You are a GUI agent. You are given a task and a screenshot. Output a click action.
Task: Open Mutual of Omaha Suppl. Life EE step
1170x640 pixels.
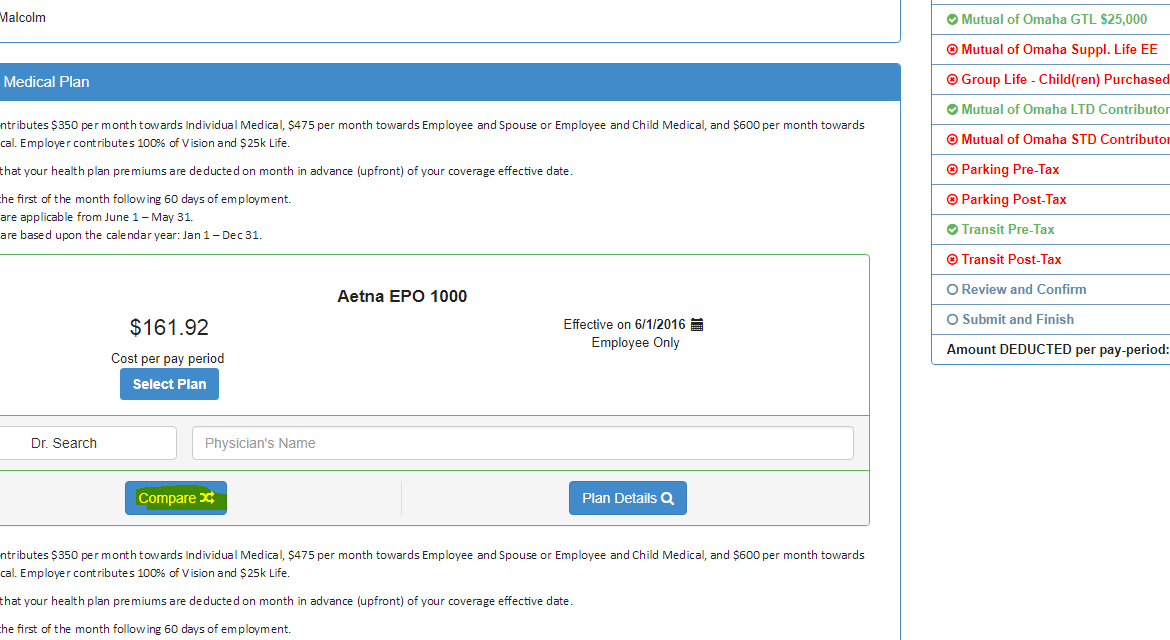(1058, 50)
